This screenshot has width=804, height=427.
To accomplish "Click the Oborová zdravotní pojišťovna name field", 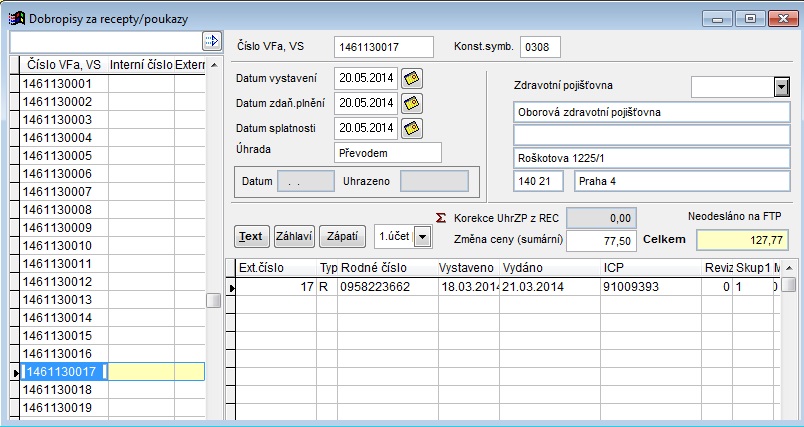I will point(652,112).
